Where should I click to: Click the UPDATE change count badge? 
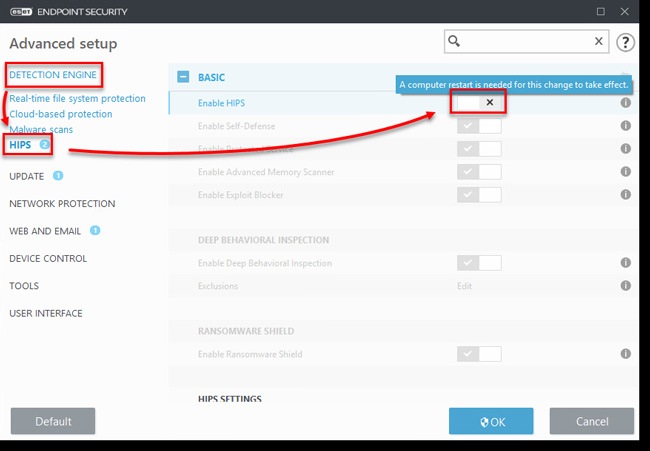pyautogui.click(x=58, y=176)
